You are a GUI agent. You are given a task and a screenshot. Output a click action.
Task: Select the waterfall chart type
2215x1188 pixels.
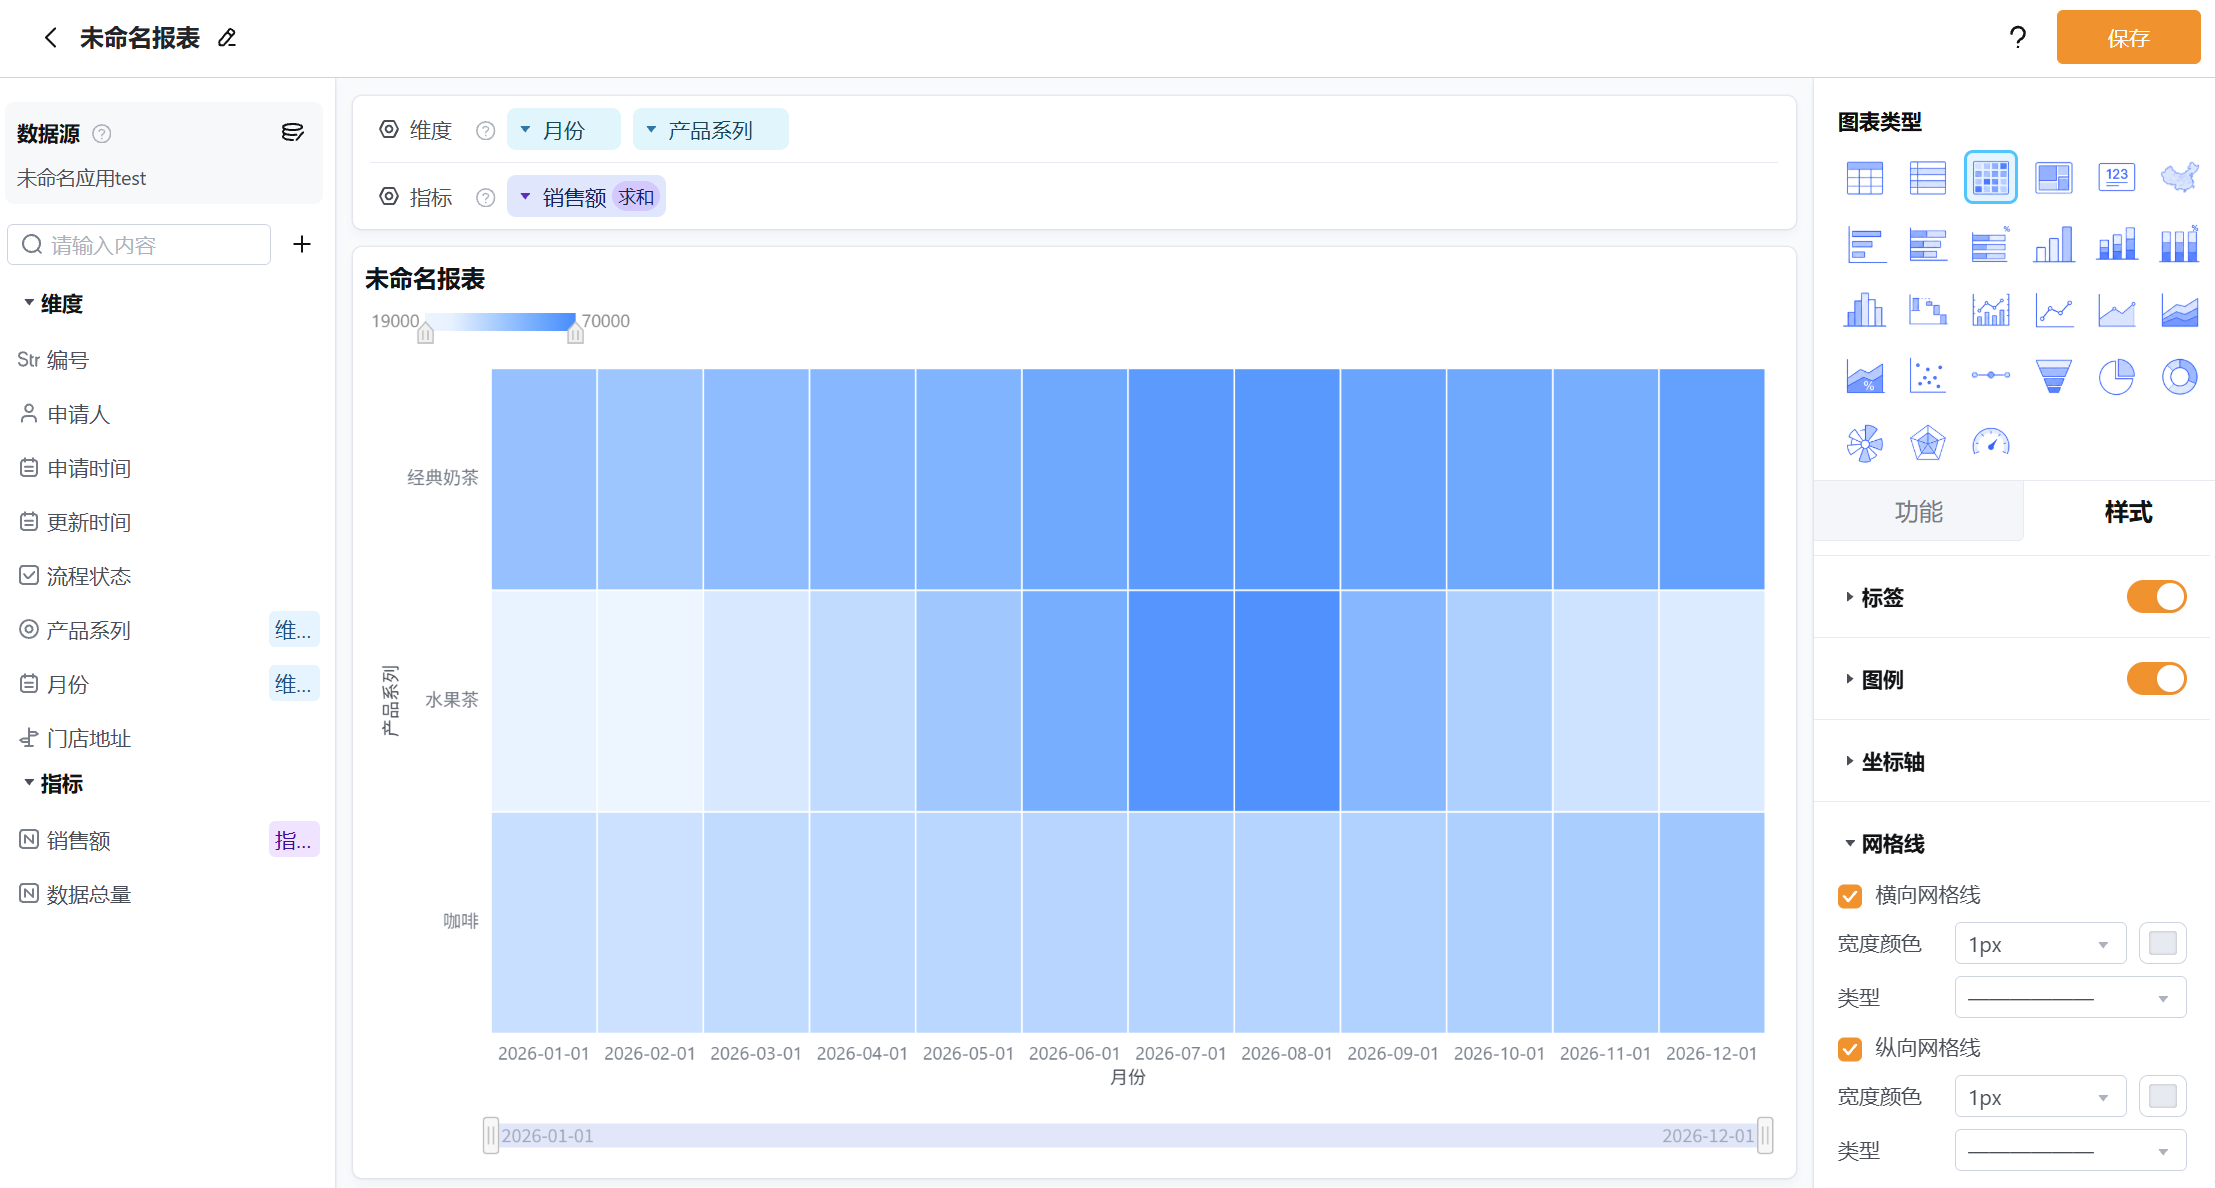(x=1927, y=311)
